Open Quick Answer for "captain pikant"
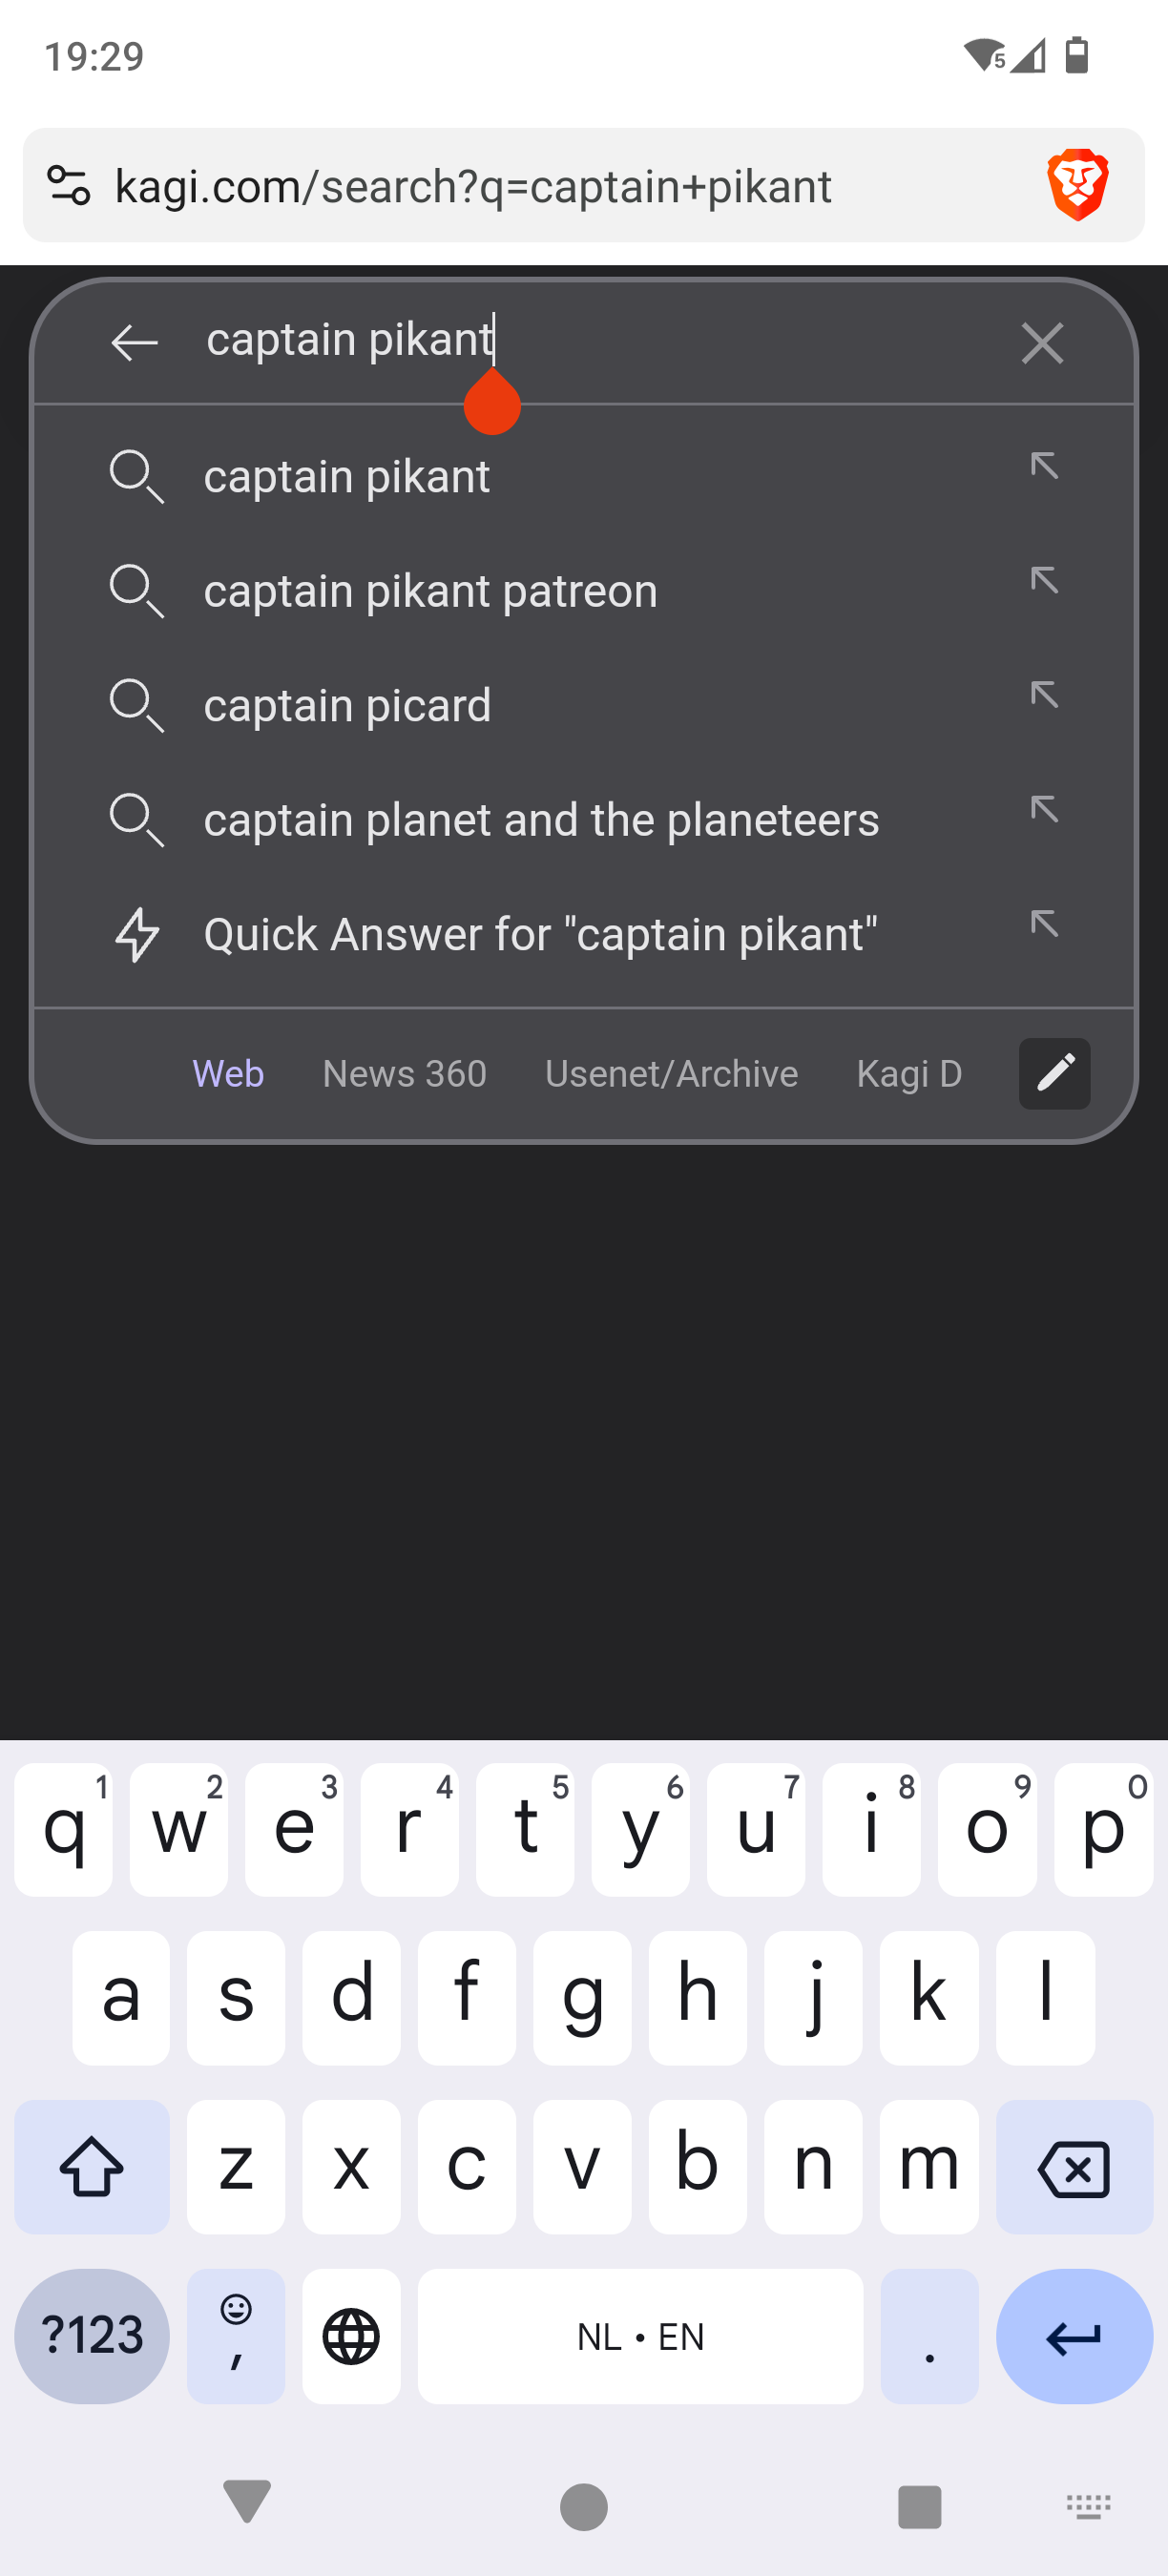This screenshot has height=2576, width=1168. pos(540,934)
